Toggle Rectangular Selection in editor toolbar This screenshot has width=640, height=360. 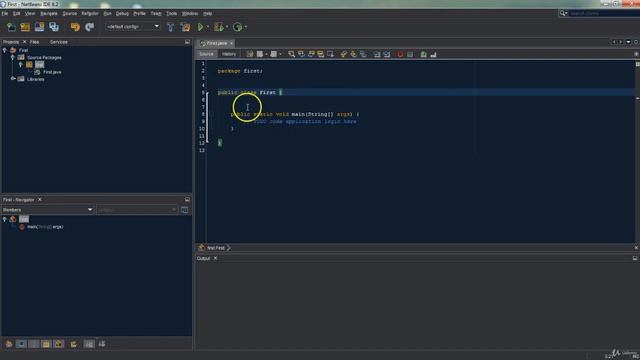click(x=331, y=54)
